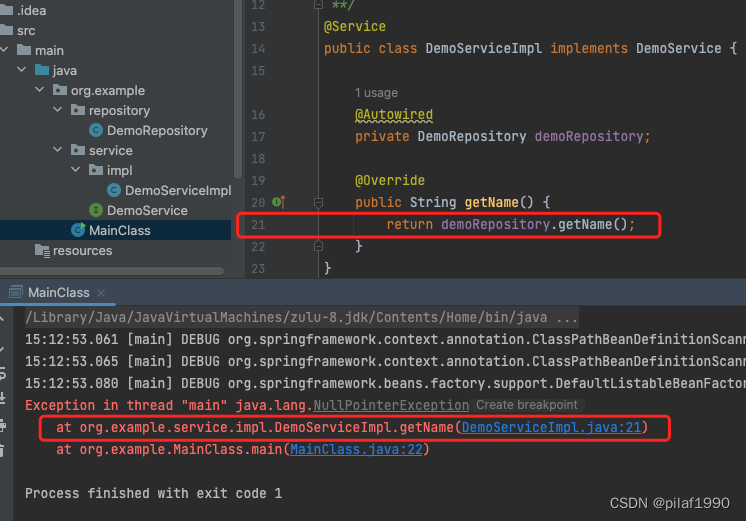This screenshot has height=521, width=746.
Task: Switch to the MainClass run tab
Action: 59,293
